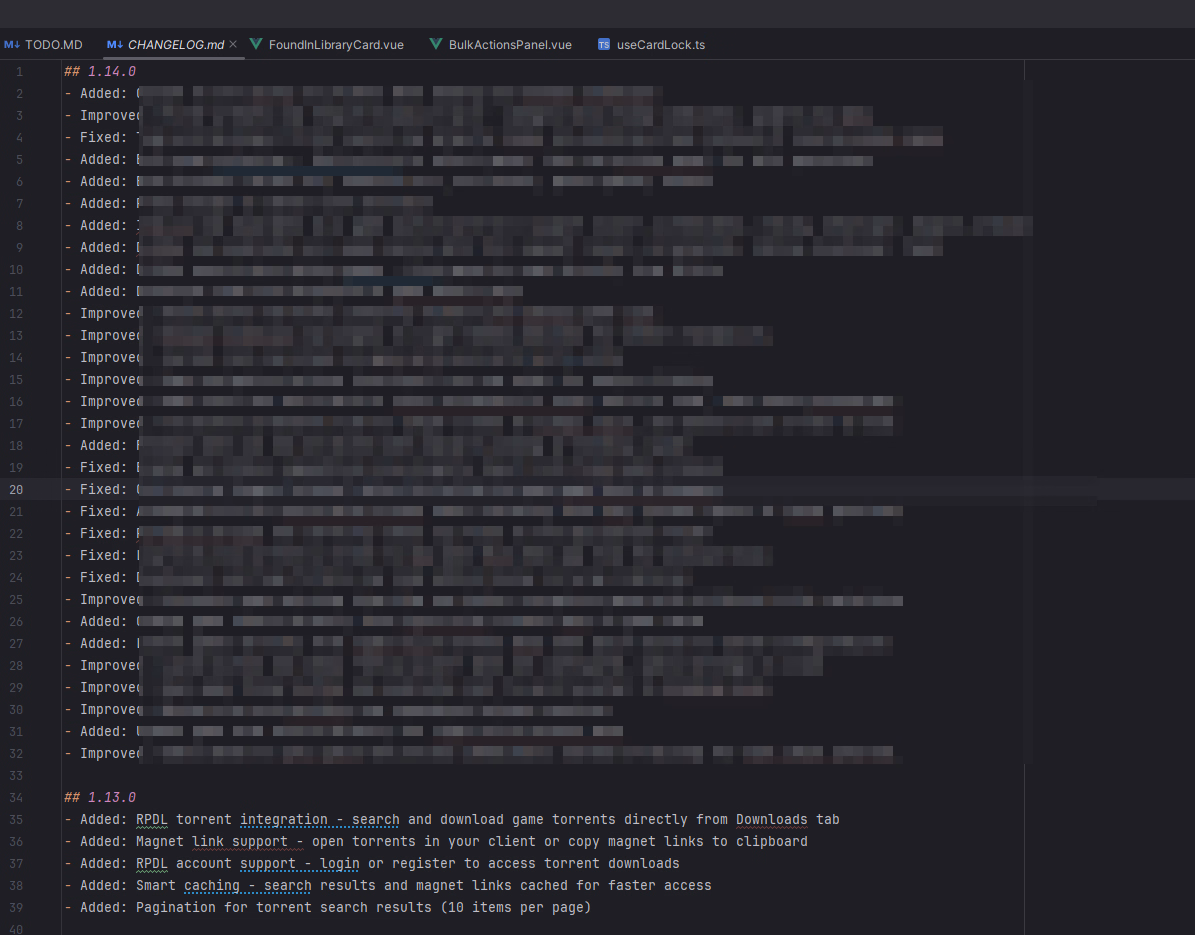Image resolution: width=1195 pixels, height=935 pixels.
Task: Click line number 1 in the gutter
Action: pos(19,72)
